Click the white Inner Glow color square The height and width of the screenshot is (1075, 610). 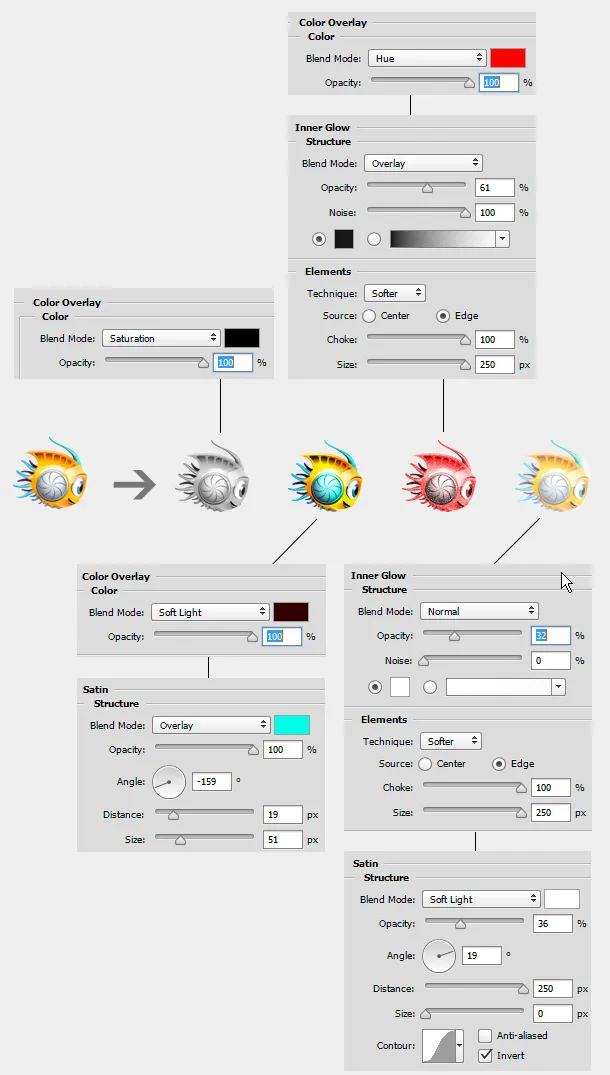pos(400,687)
